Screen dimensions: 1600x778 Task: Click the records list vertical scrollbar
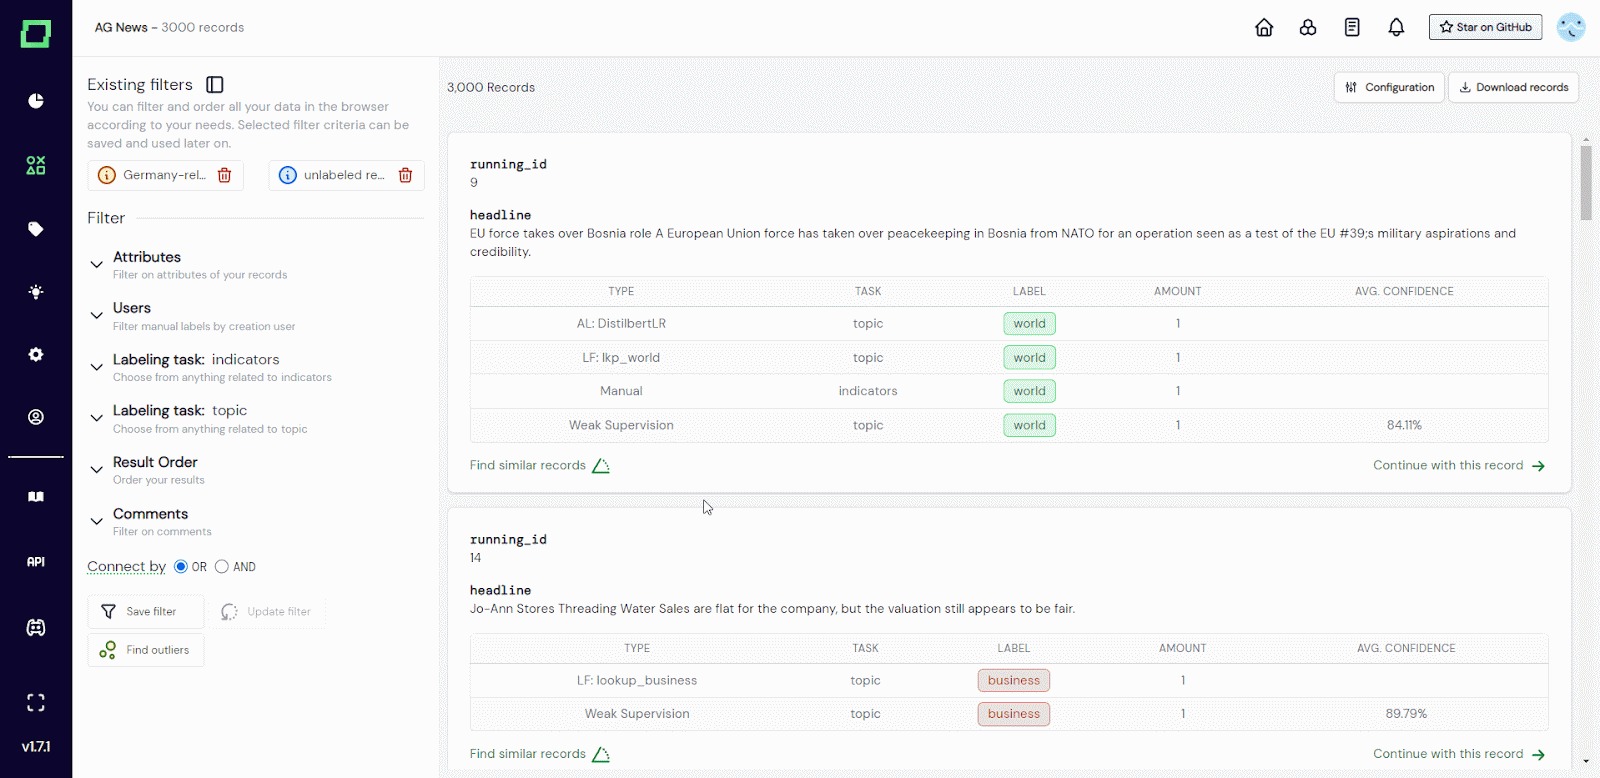[1586, 182]
